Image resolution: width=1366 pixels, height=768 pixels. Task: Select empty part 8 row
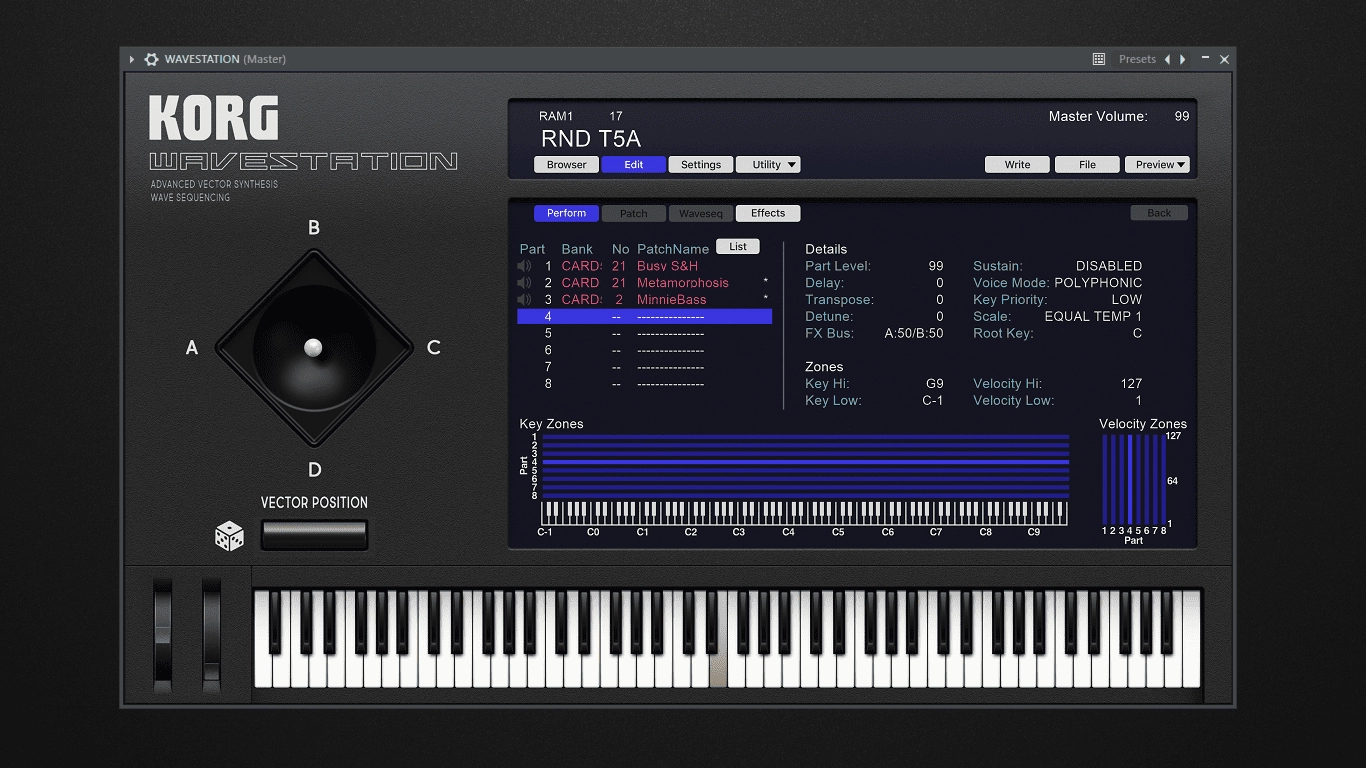(x=645, y=384)
